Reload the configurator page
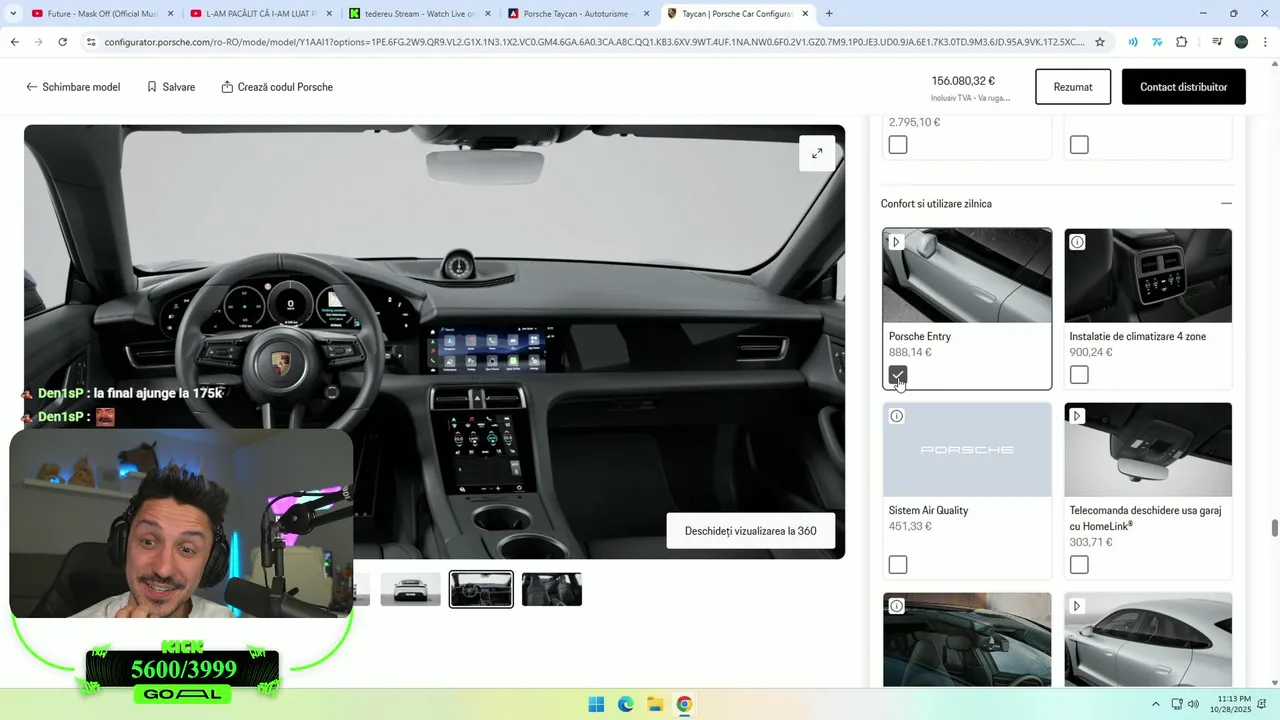 click(x=62, y=42)
